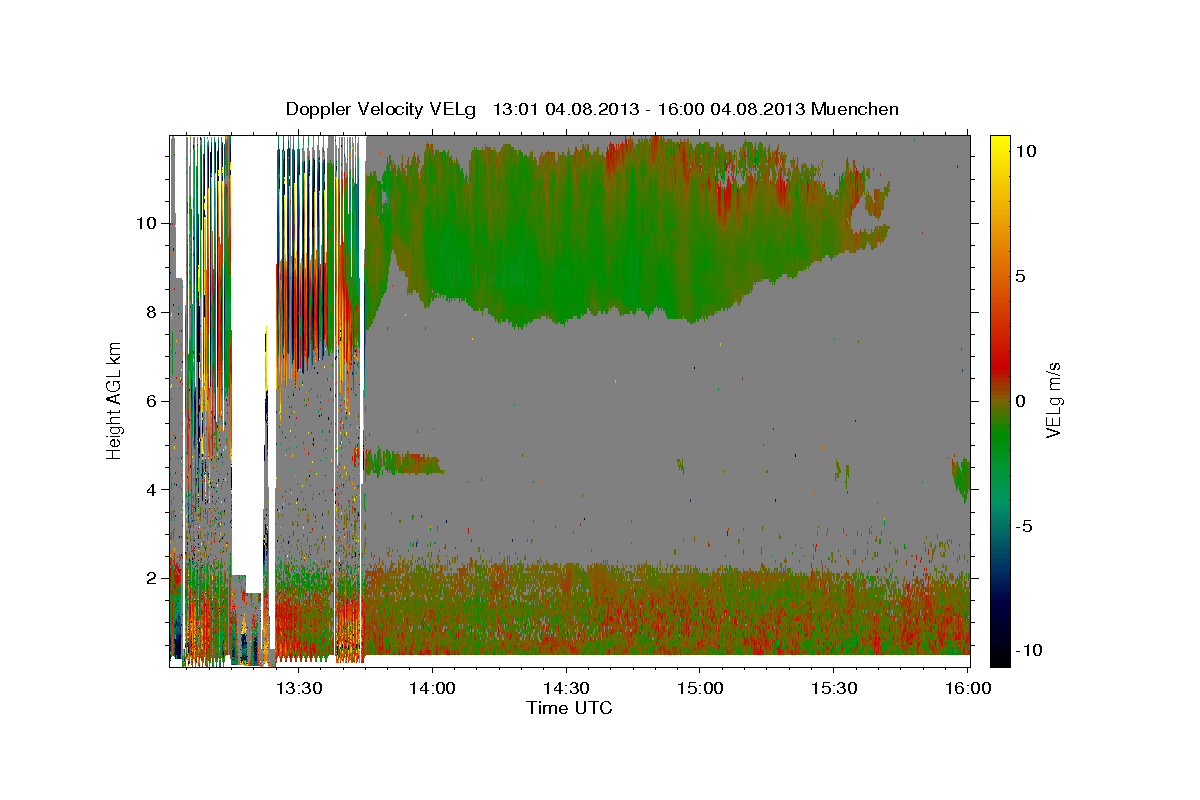Click the date range '13:01 04.08.2013' in title
Image resolution: width=1200 pixels, height=800 pixels.
(564, 109)
